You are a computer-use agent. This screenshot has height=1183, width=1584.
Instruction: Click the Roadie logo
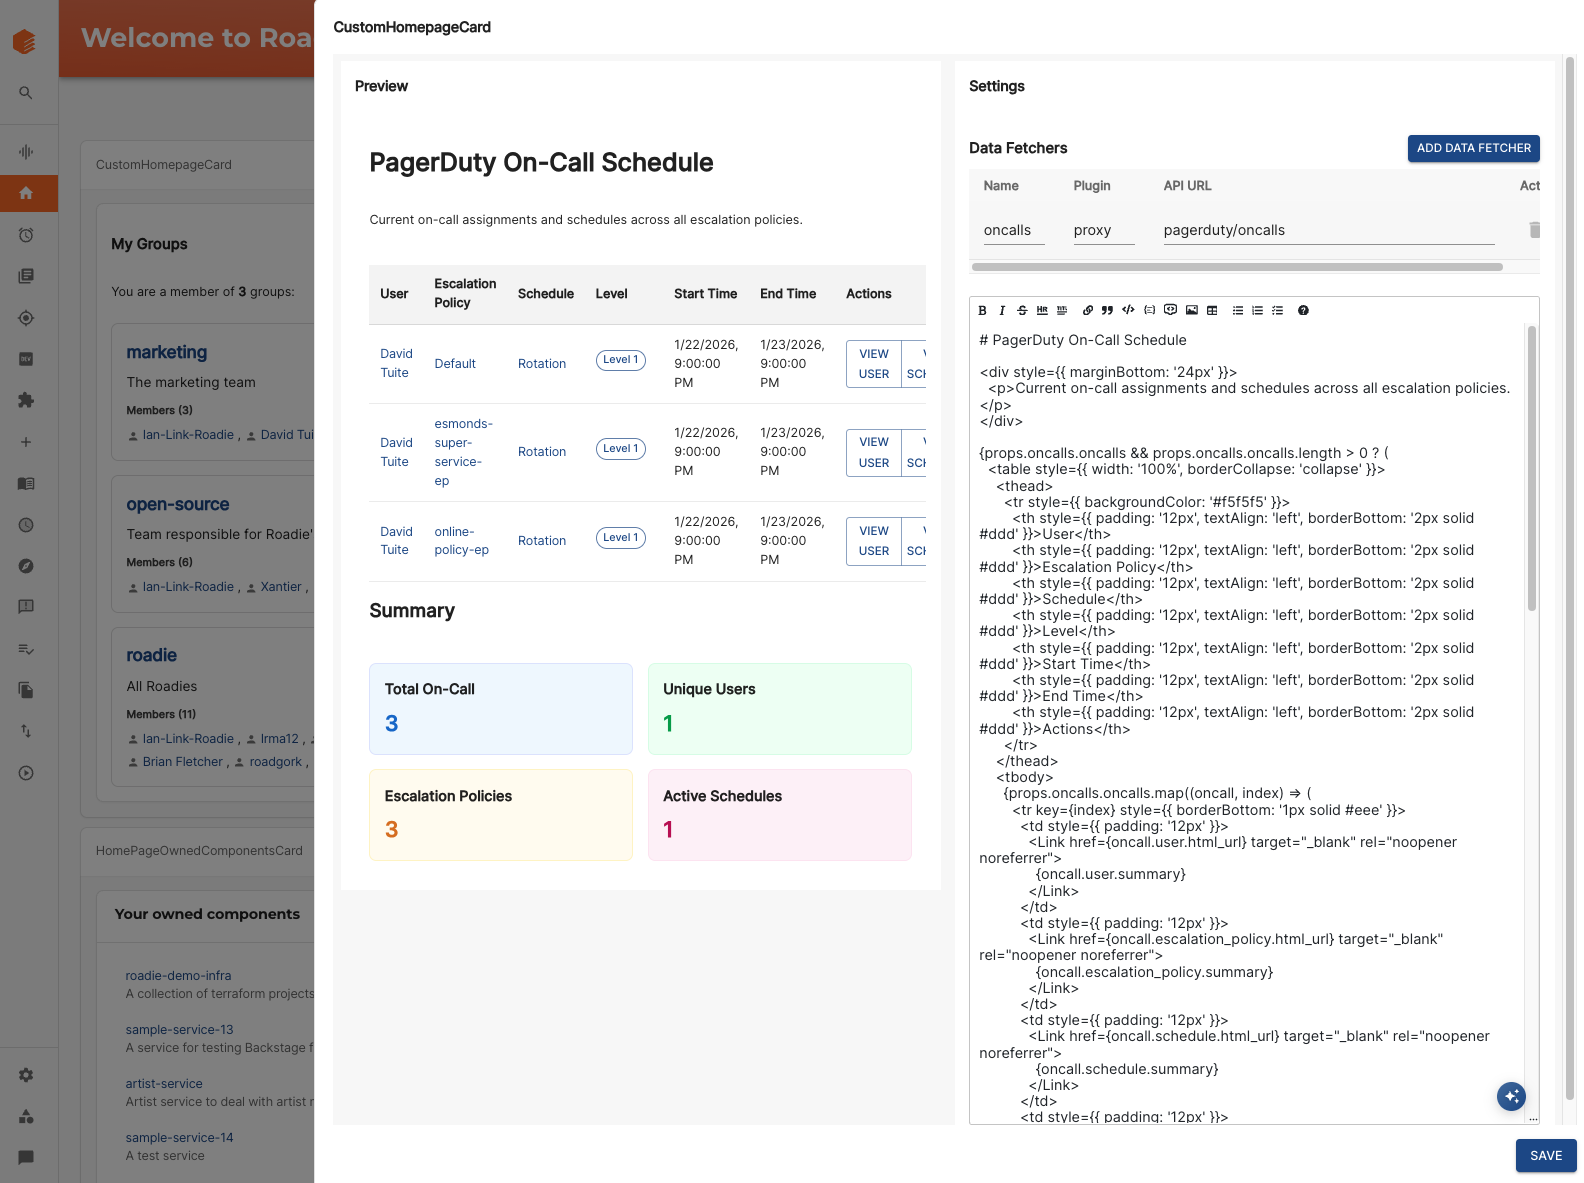tap(25, 41)
